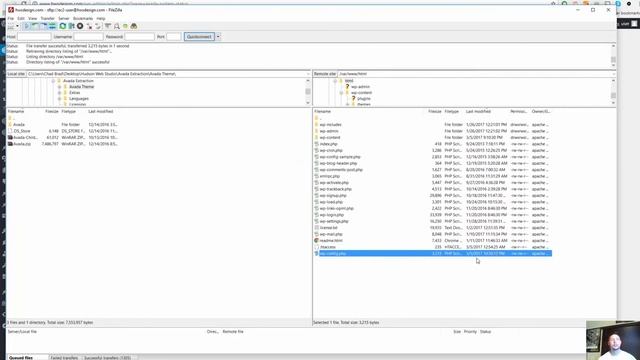Viewport: 640px width, 360px height.
Task: Open the Quickconnect history dropdown arrow
Action: click(x=218, y=37)
